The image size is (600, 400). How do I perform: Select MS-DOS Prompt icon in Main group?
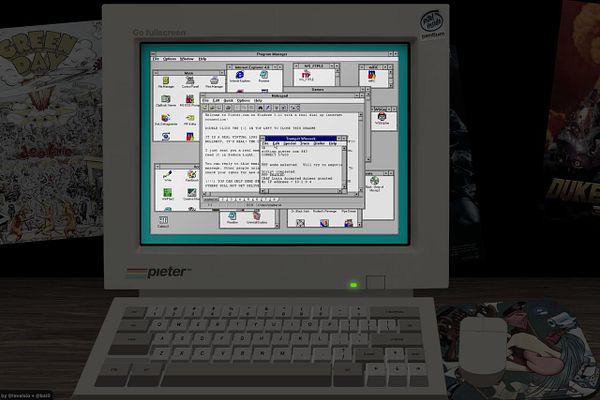point(190,101)
